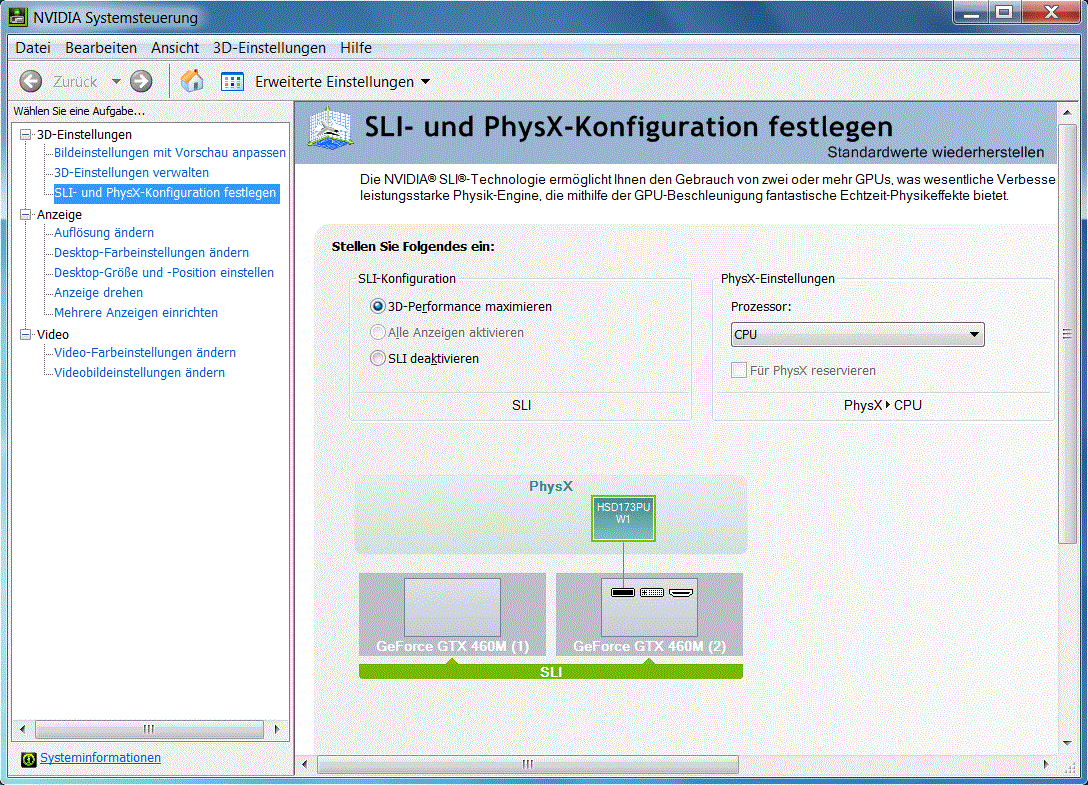Open the Datei menu

pos(33,48)
